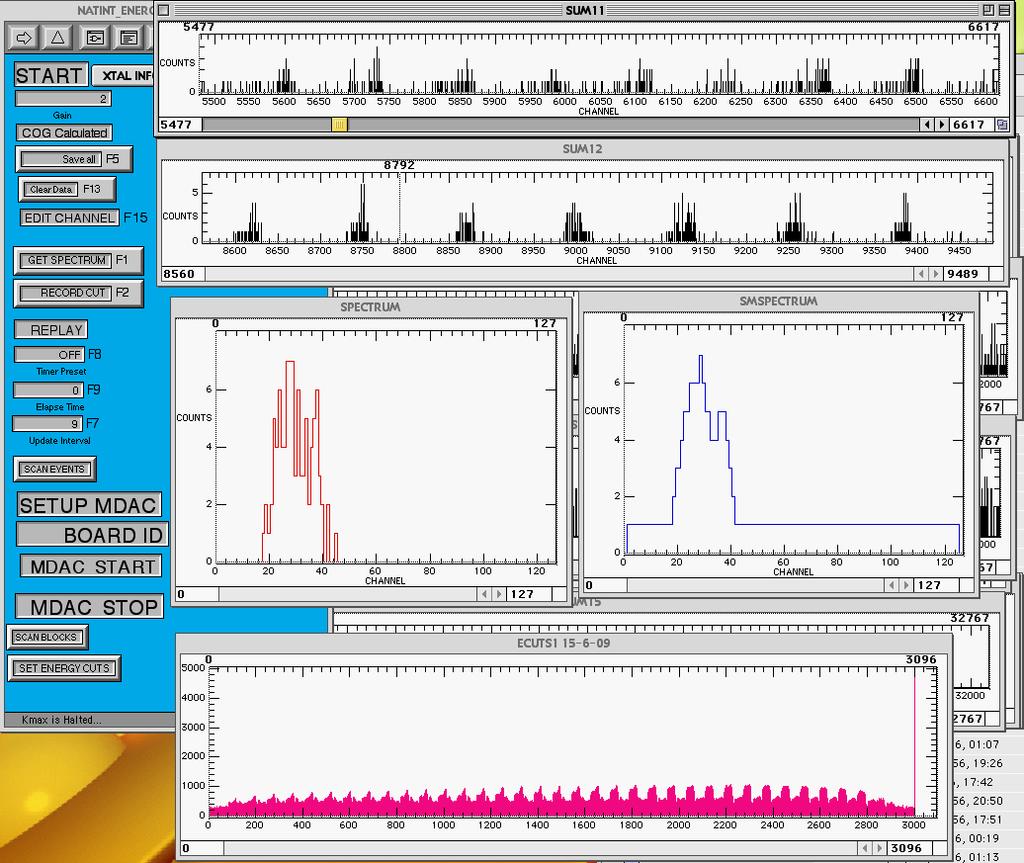Step the SUM11 scrollbar right with its arrow
Viewport: 1024px width, 863px height.
point(941,124)
